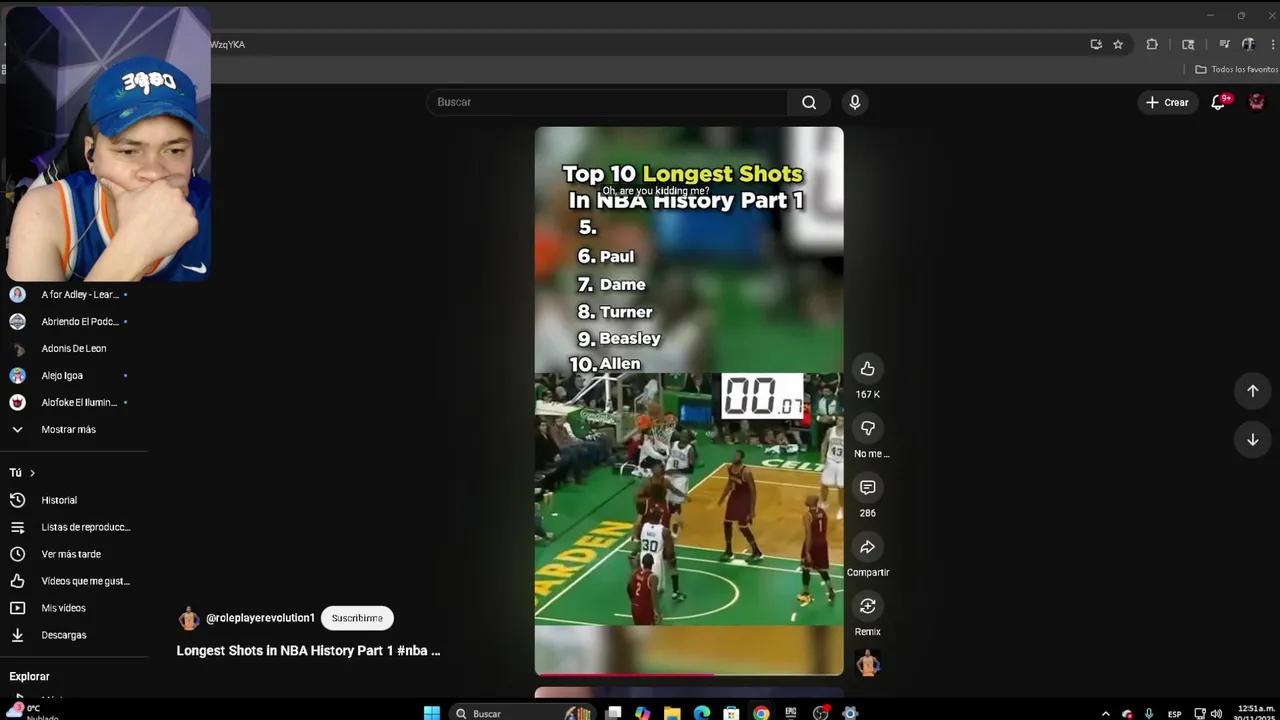Screen dimensions: 1280x720
Task: Click the sound track avatar below Remix
Action: click(868, 663)
